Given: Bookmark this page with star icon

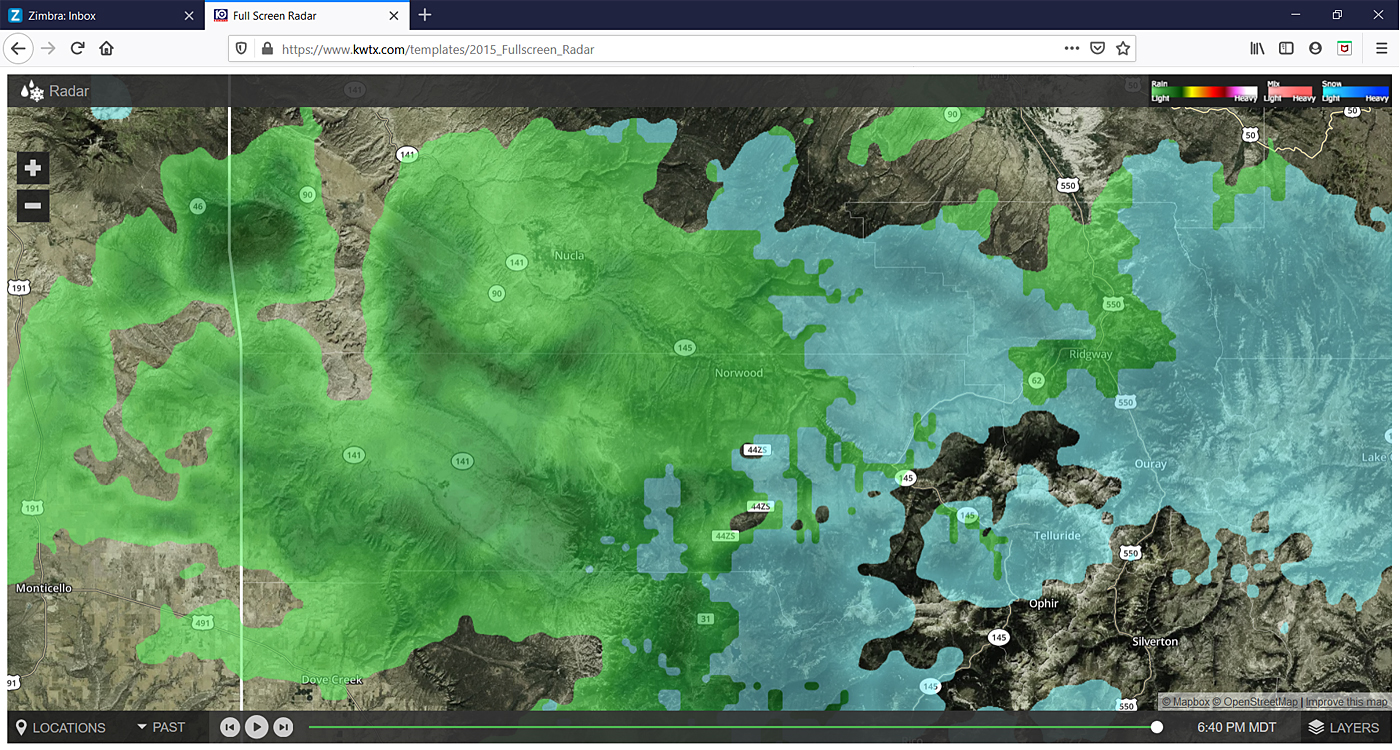Looking at the screenshot, I should tap(1123, 48).
